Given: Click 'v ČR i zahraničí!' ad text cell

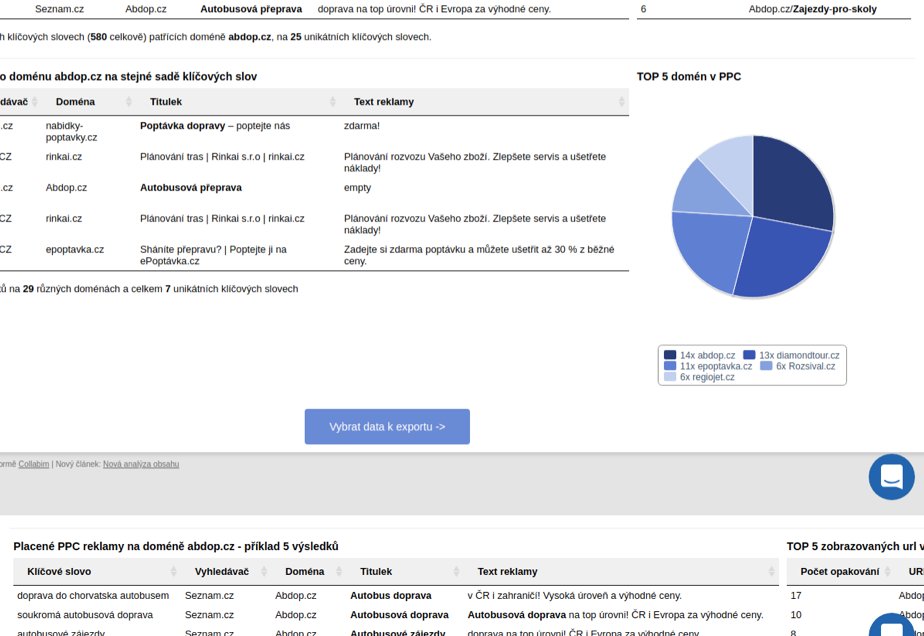Looking at the screenshot, I should click(x=575, y=595).
